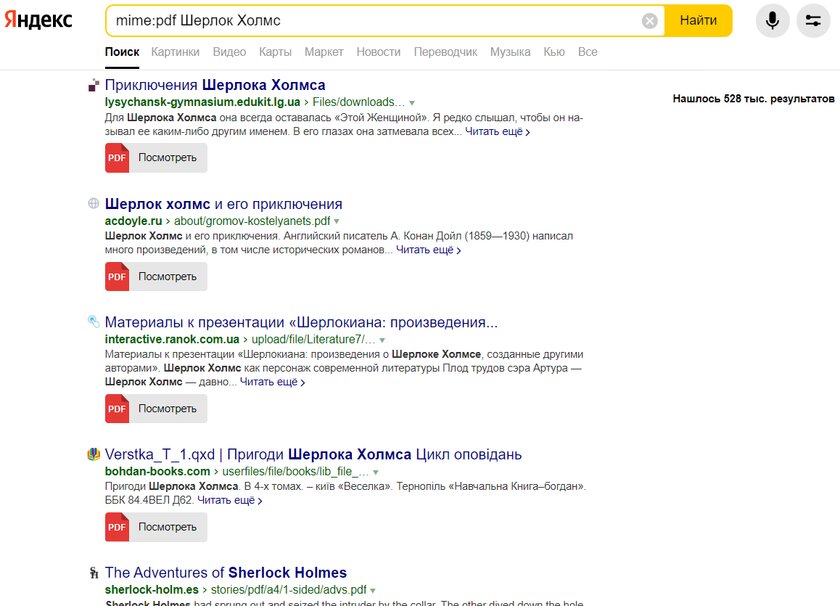Click Посмотреть under the interactive.ranok result
This screenshot has height=606, width=840.
tap(168, 408)
